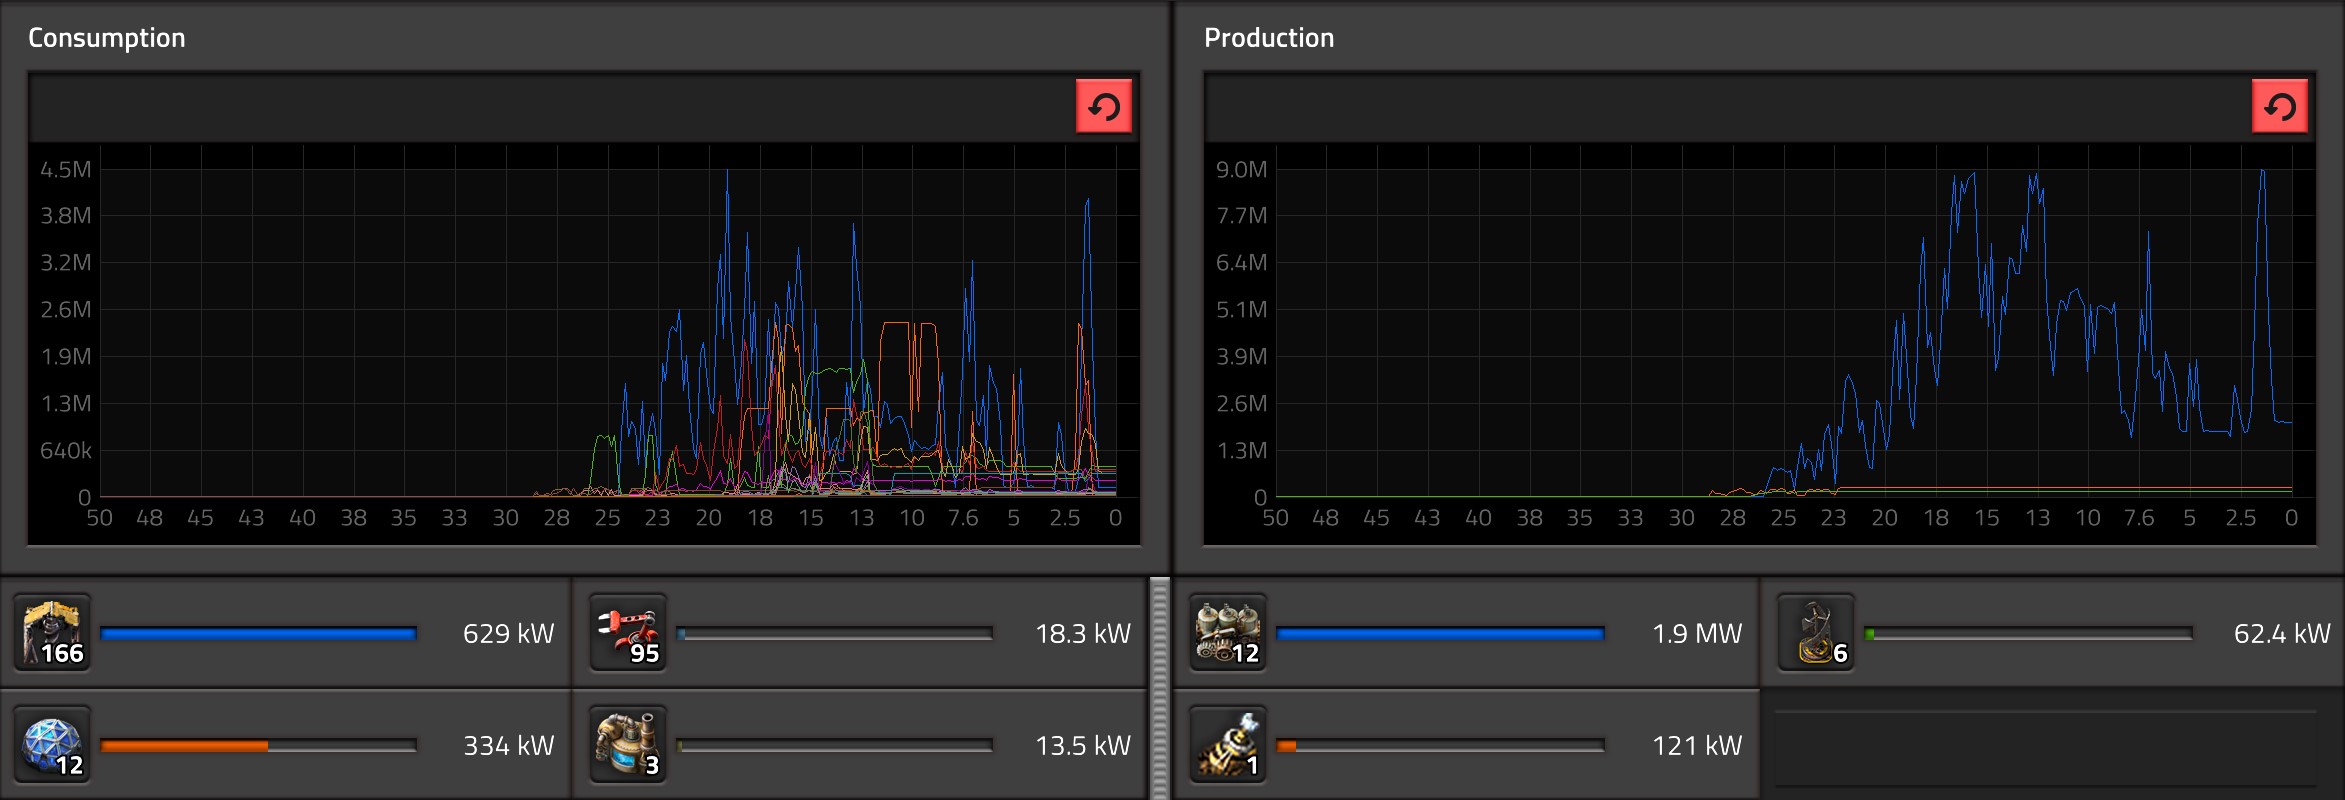Viewport: 2345px width, 800px height.
Task: Select the pump machine icon showing 3
Action: tap(628, 745)
